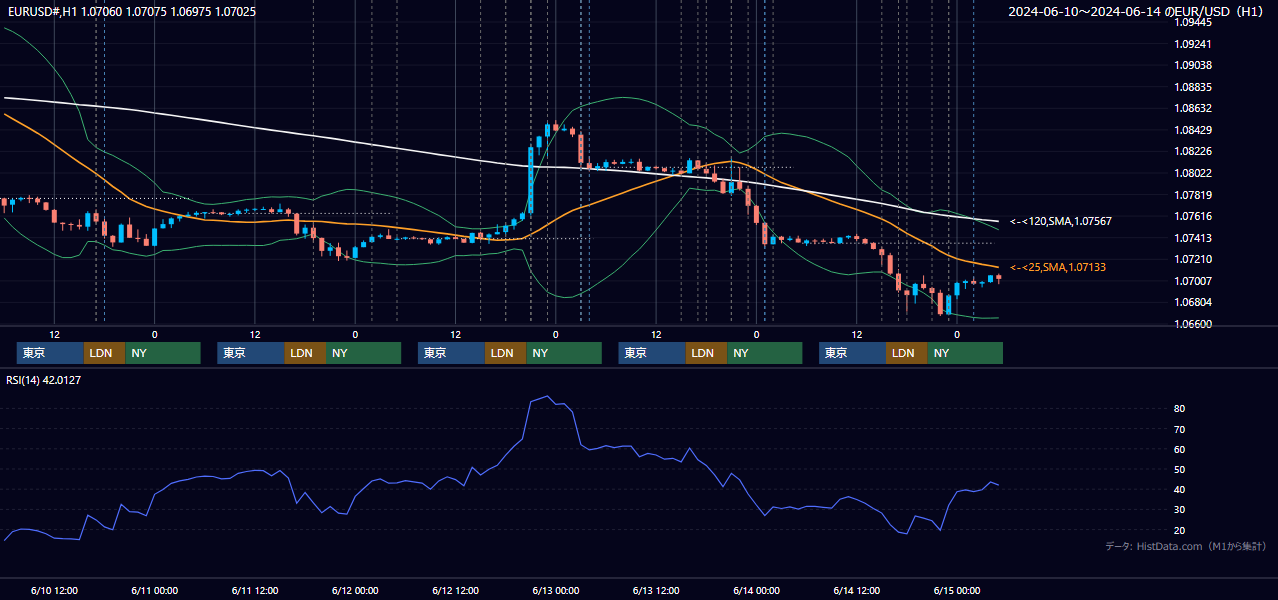Click the 6/13 12:00 date label
The width and height of the screenshot is (1278, 600).
click(x=656, y=590)
